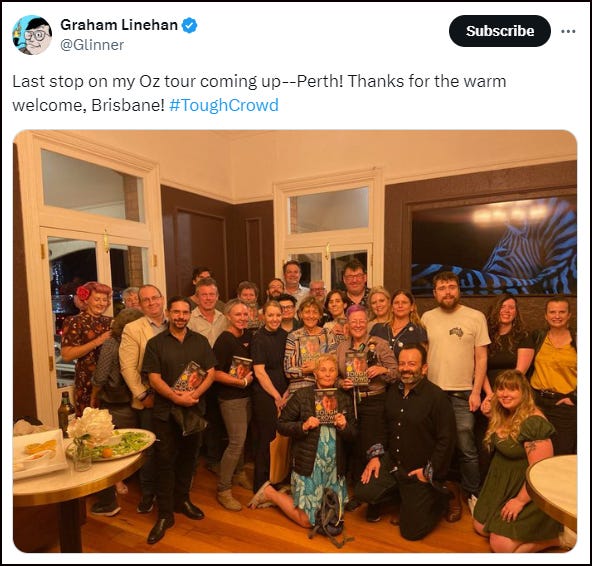Click the Graham Linehan display name
Screen dimensions: 592x566
click(x=119, y=25)
